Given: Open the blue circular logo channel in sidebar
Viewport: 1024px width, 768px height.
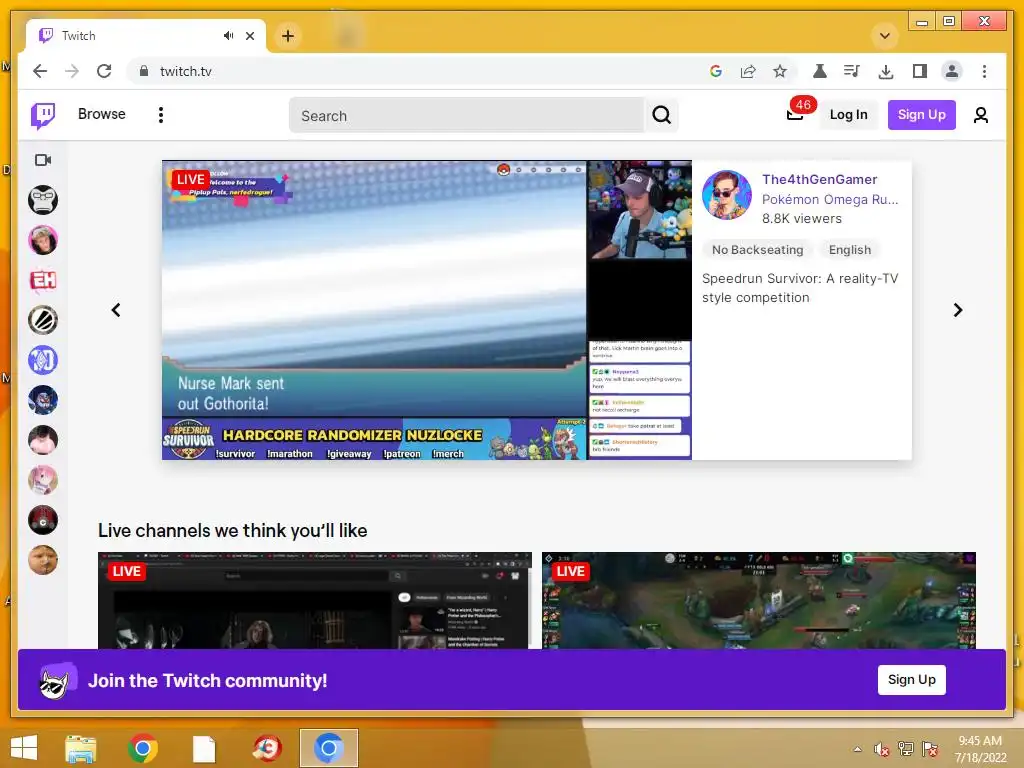Looking at the screenshot, I should coord(43,360).
